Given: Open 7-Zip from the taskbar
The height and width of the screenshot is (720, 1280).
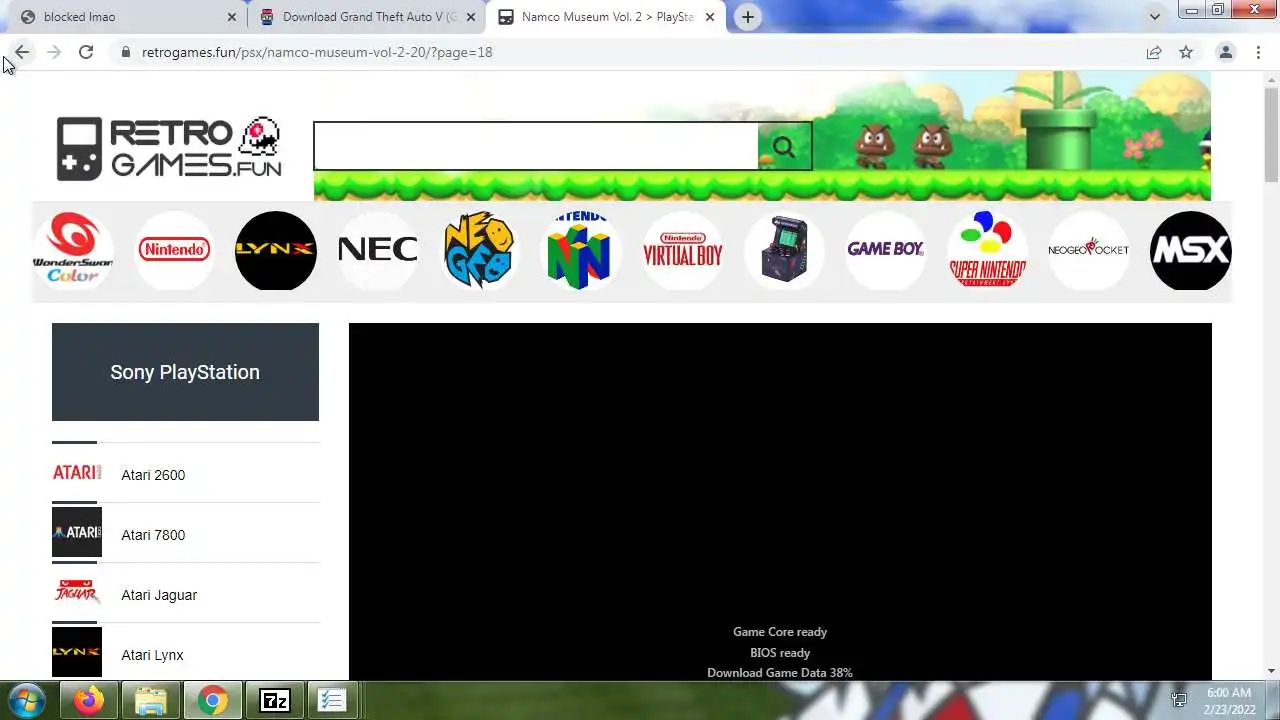Looking at the screenshot, I should [274, 700].
